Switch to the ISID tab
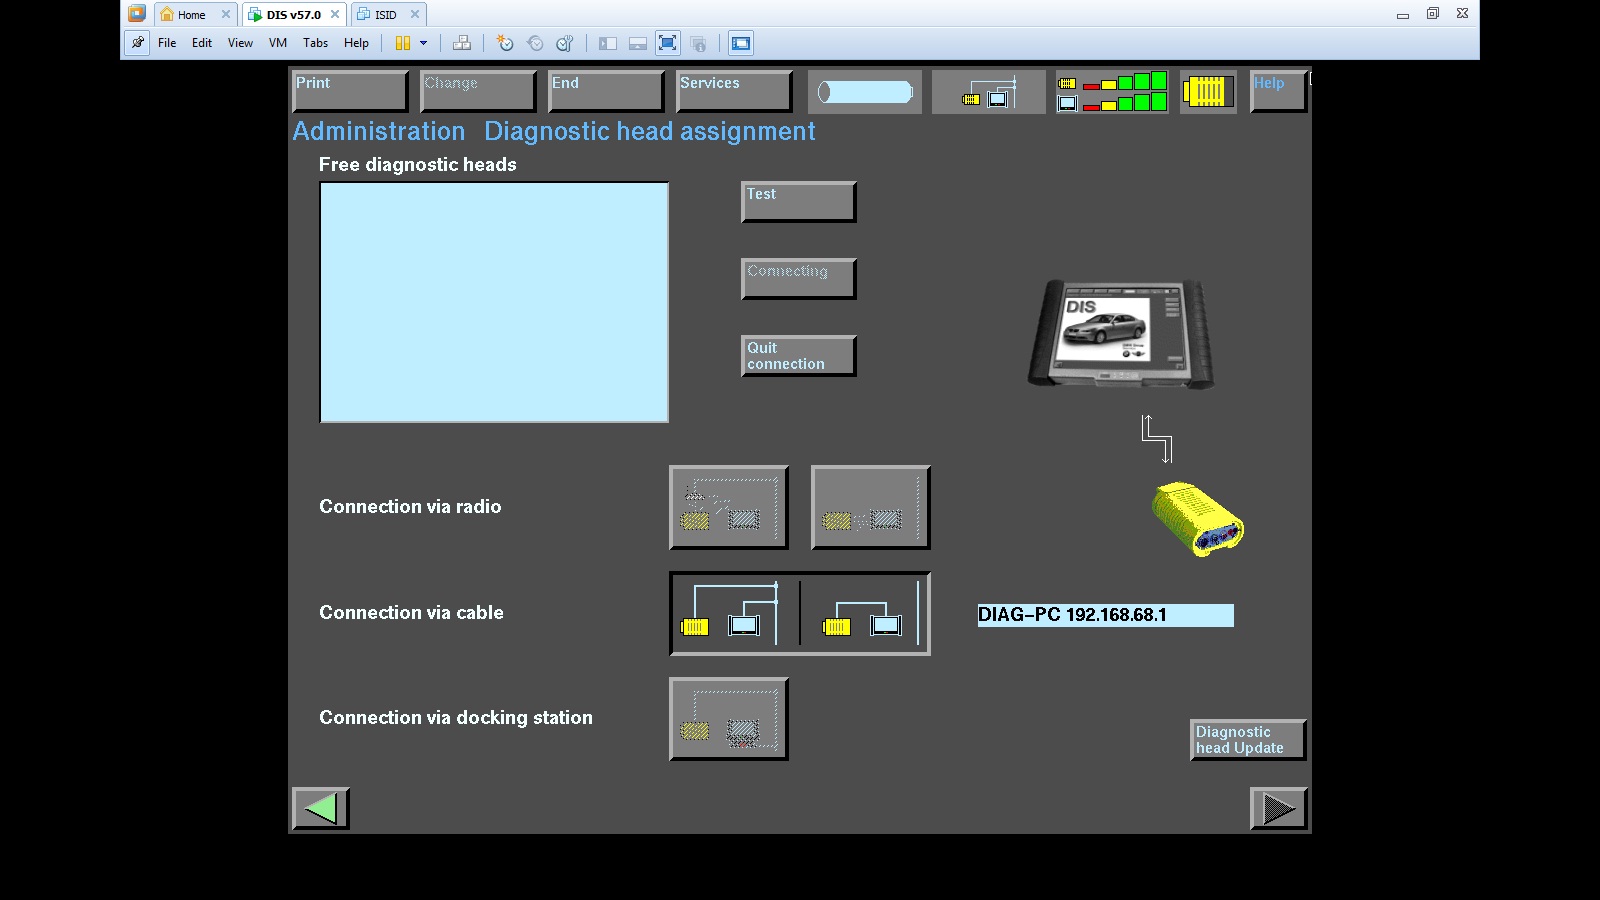 coord(385,15)
